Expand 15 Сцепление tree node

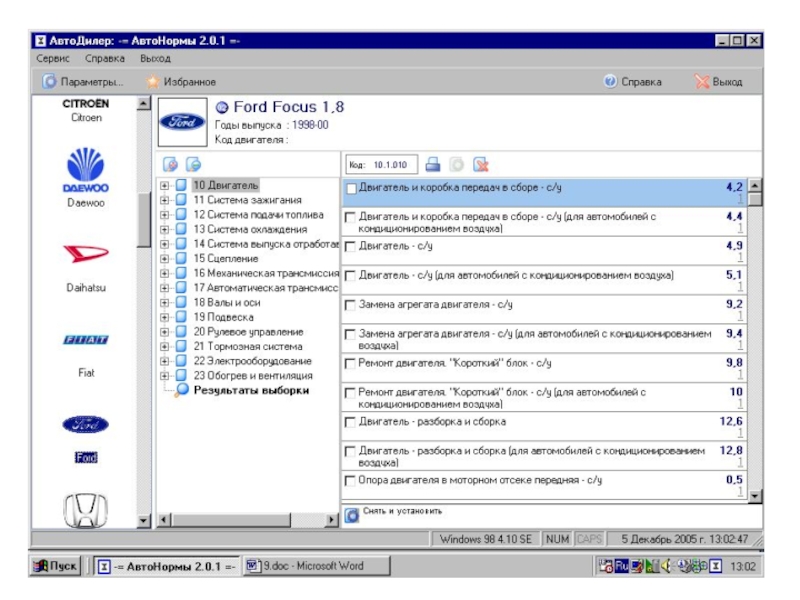click(164, 259)
